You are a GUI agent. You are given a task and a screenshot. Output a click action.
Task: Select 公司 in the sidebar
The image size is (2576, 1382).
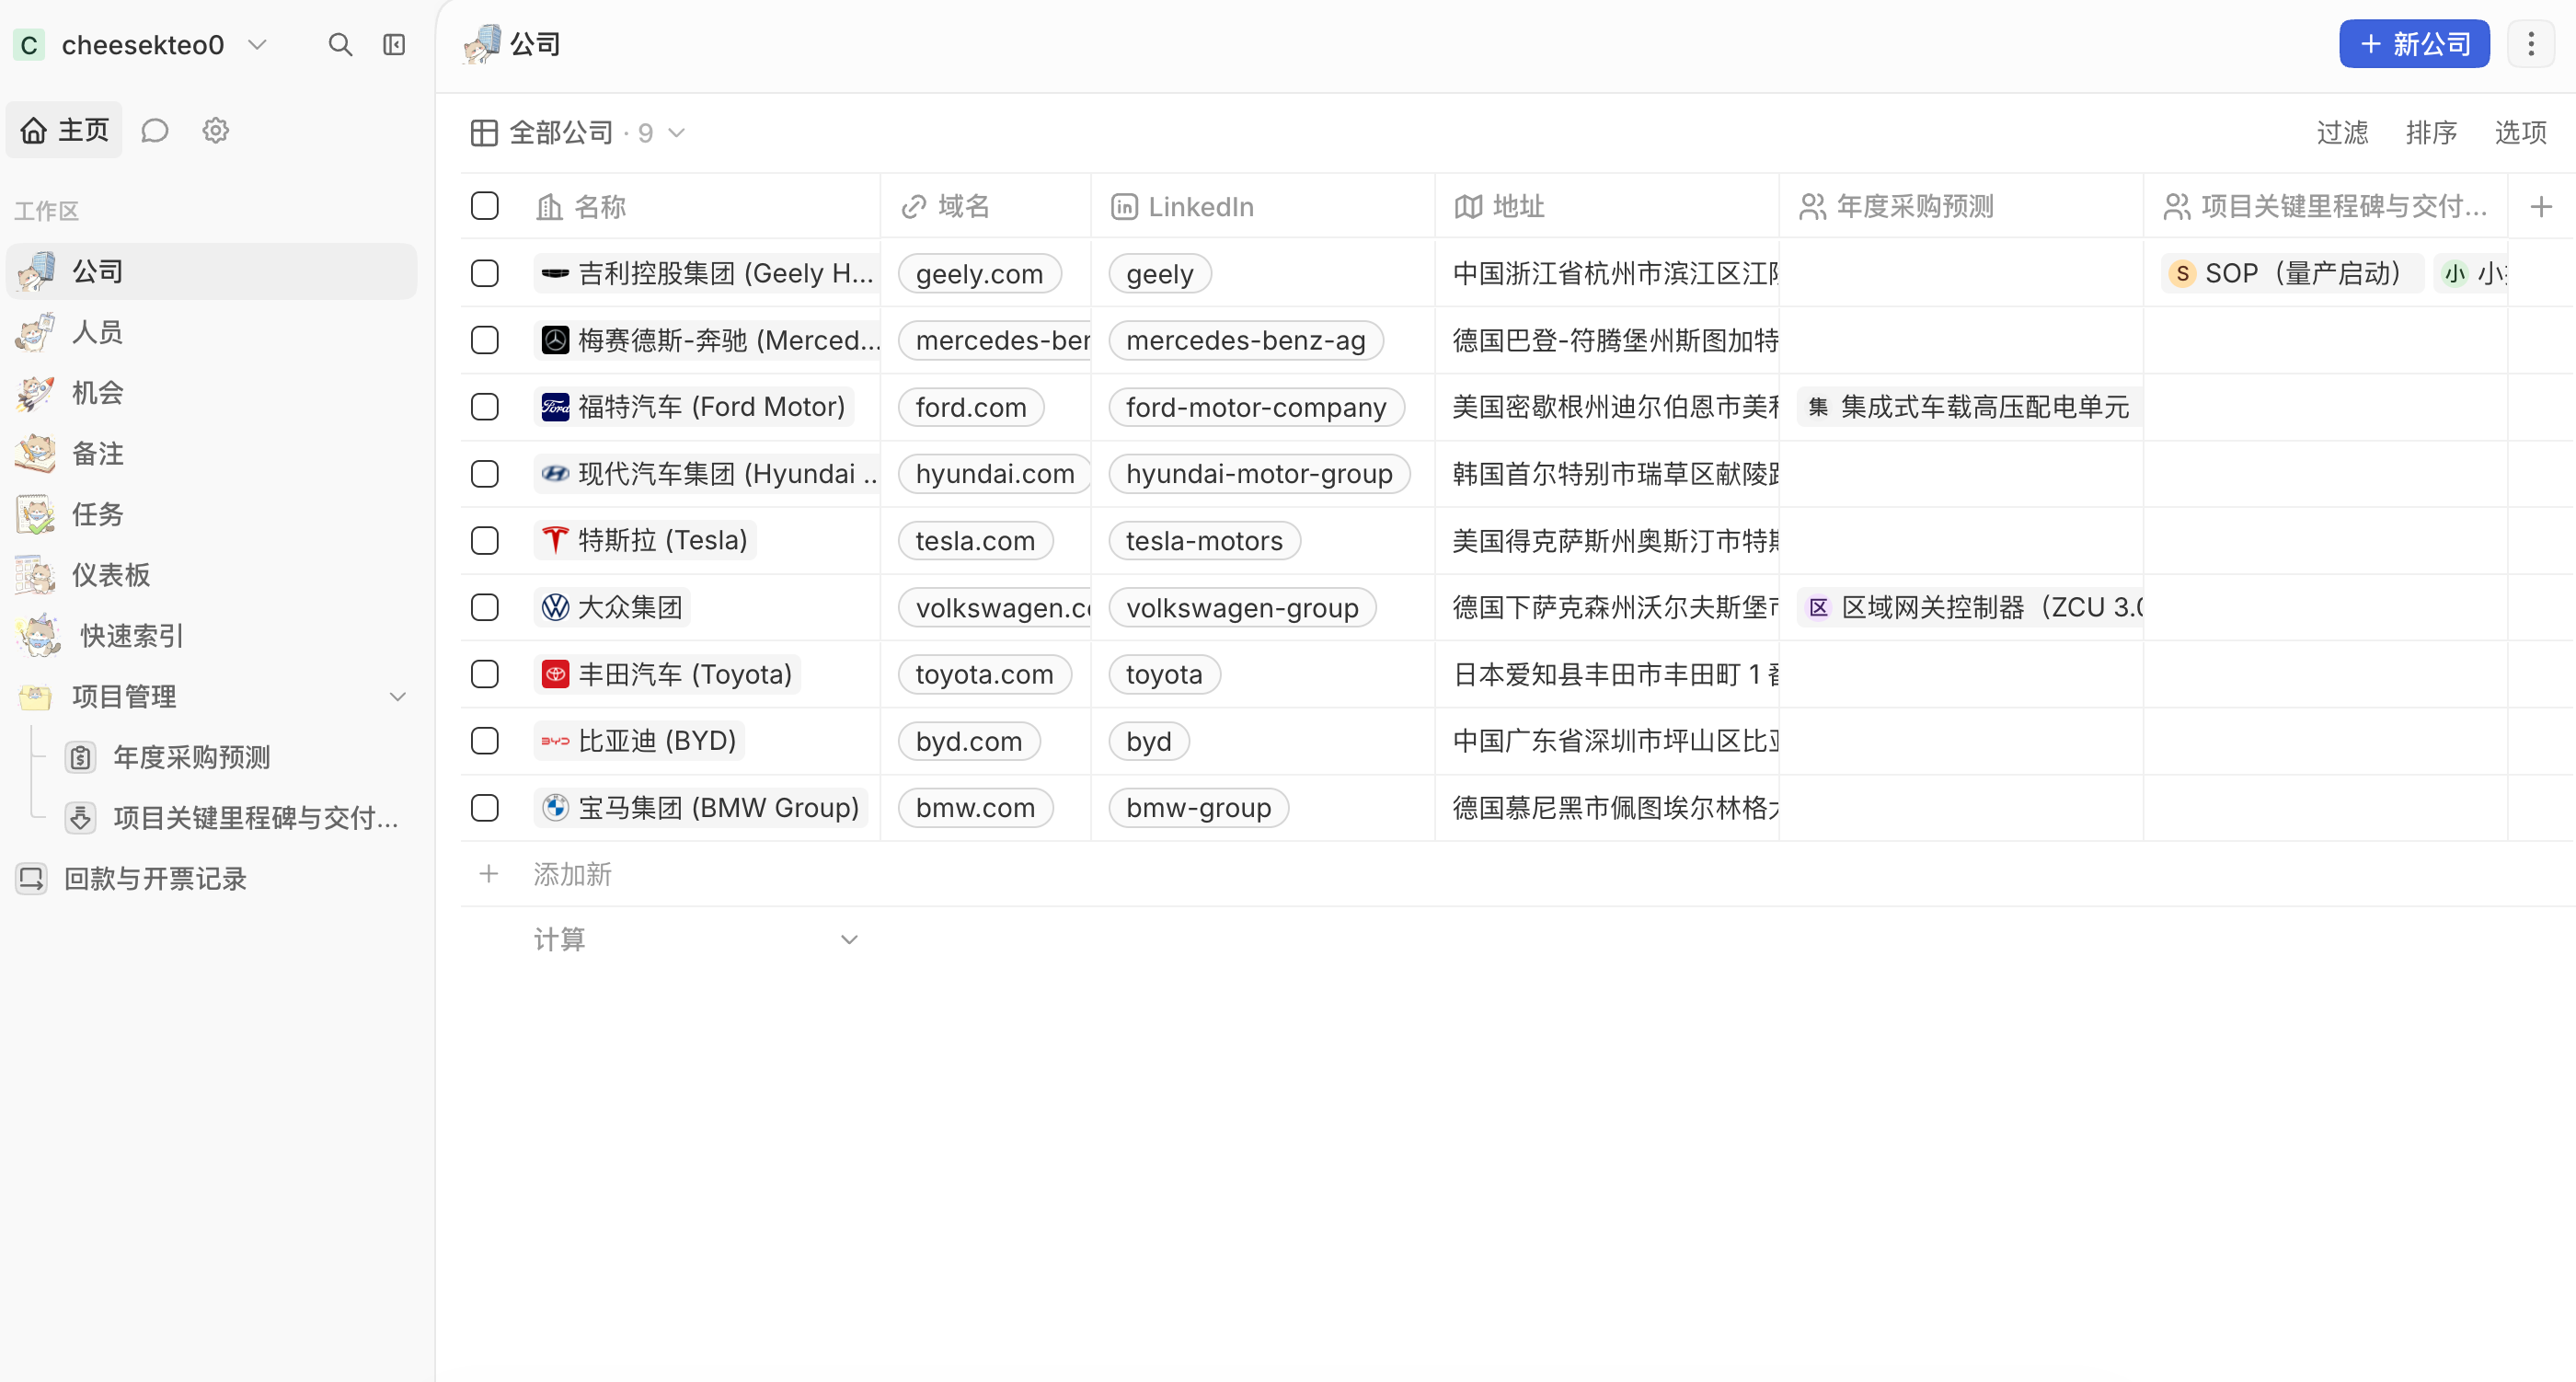211,271
